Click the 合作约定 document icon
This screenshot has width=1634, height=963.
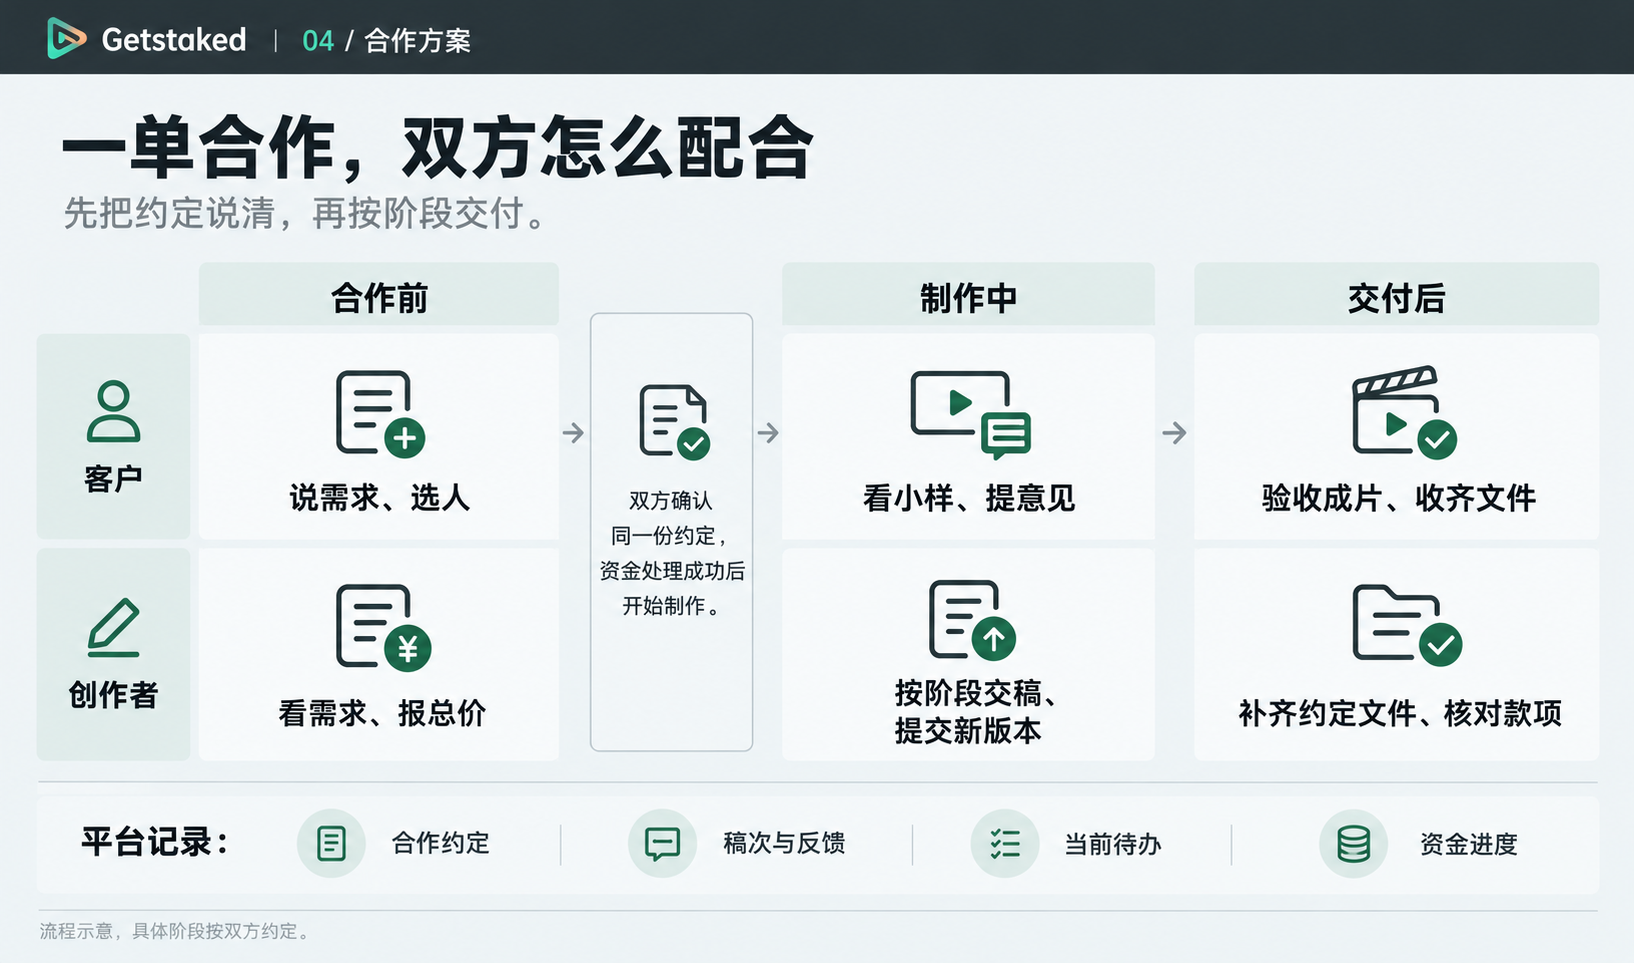pos(331,843)
